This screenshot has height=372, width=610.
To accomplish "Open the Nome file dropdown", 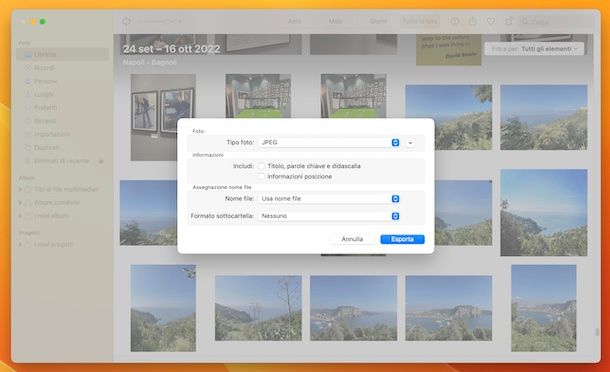I will (x=329, y=199).
